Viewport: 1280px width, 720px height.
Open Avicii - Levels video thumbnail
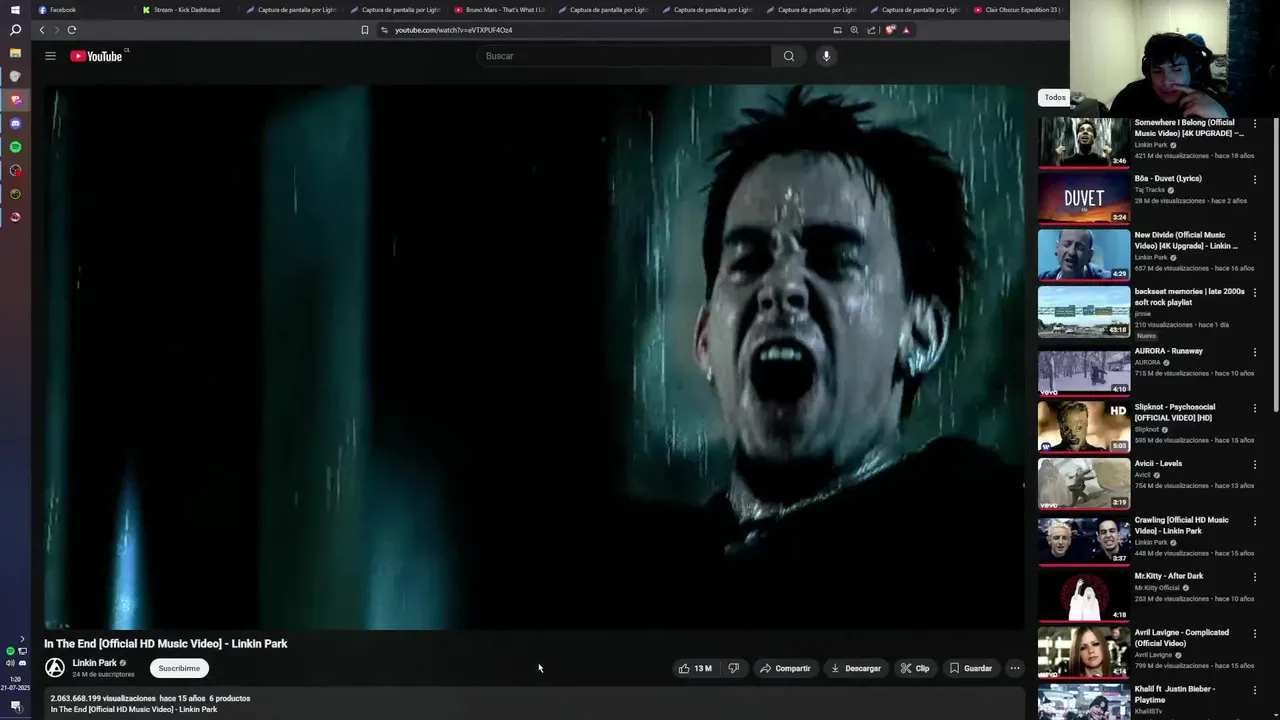1084,484
